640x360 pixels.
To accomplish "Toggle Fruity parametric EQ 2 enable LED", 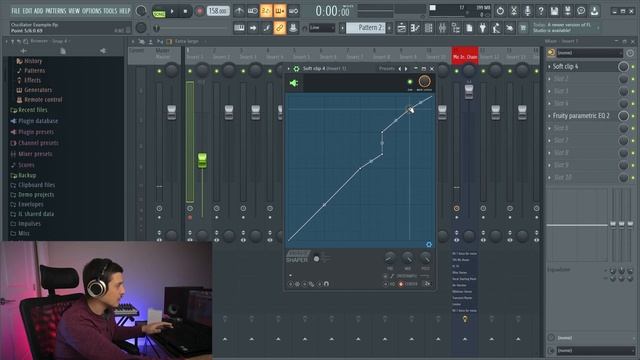I will [x=633, y=116].
